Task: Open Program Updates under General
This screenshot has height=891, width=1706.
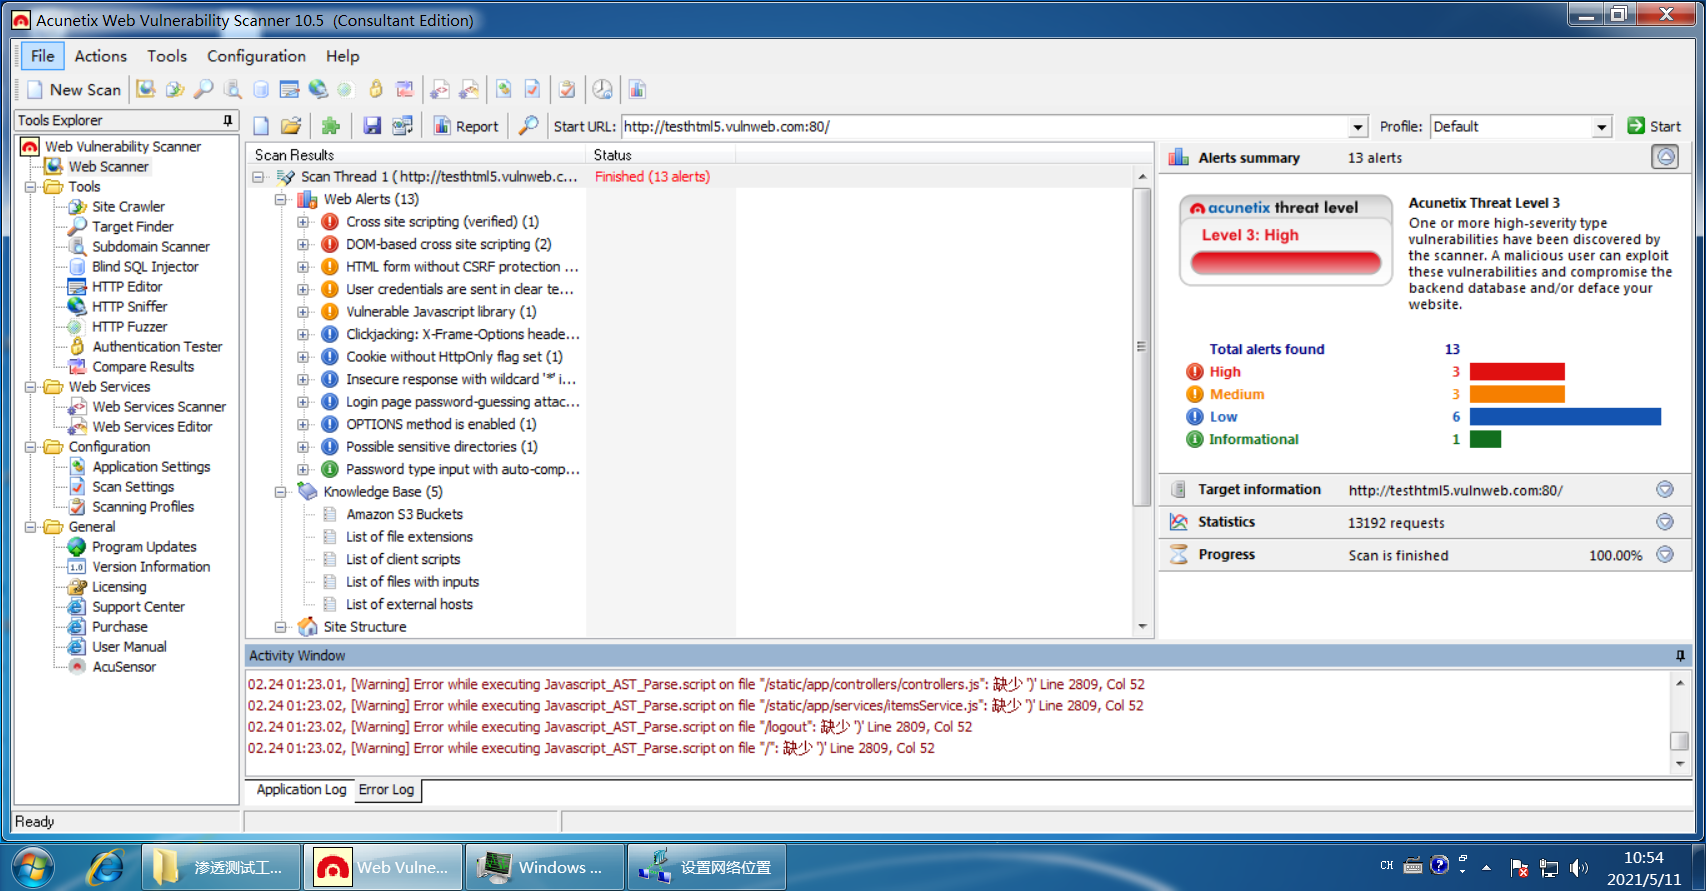Action: 144,547
